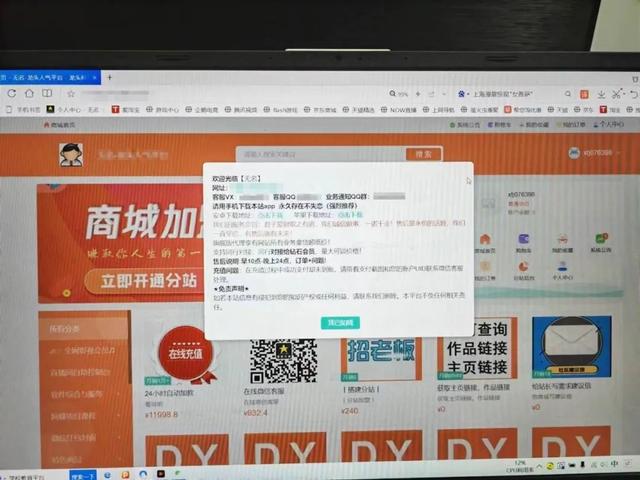Open the 商城首页 link in top site bar
The image size is (640, 480).
click(59, 125)
